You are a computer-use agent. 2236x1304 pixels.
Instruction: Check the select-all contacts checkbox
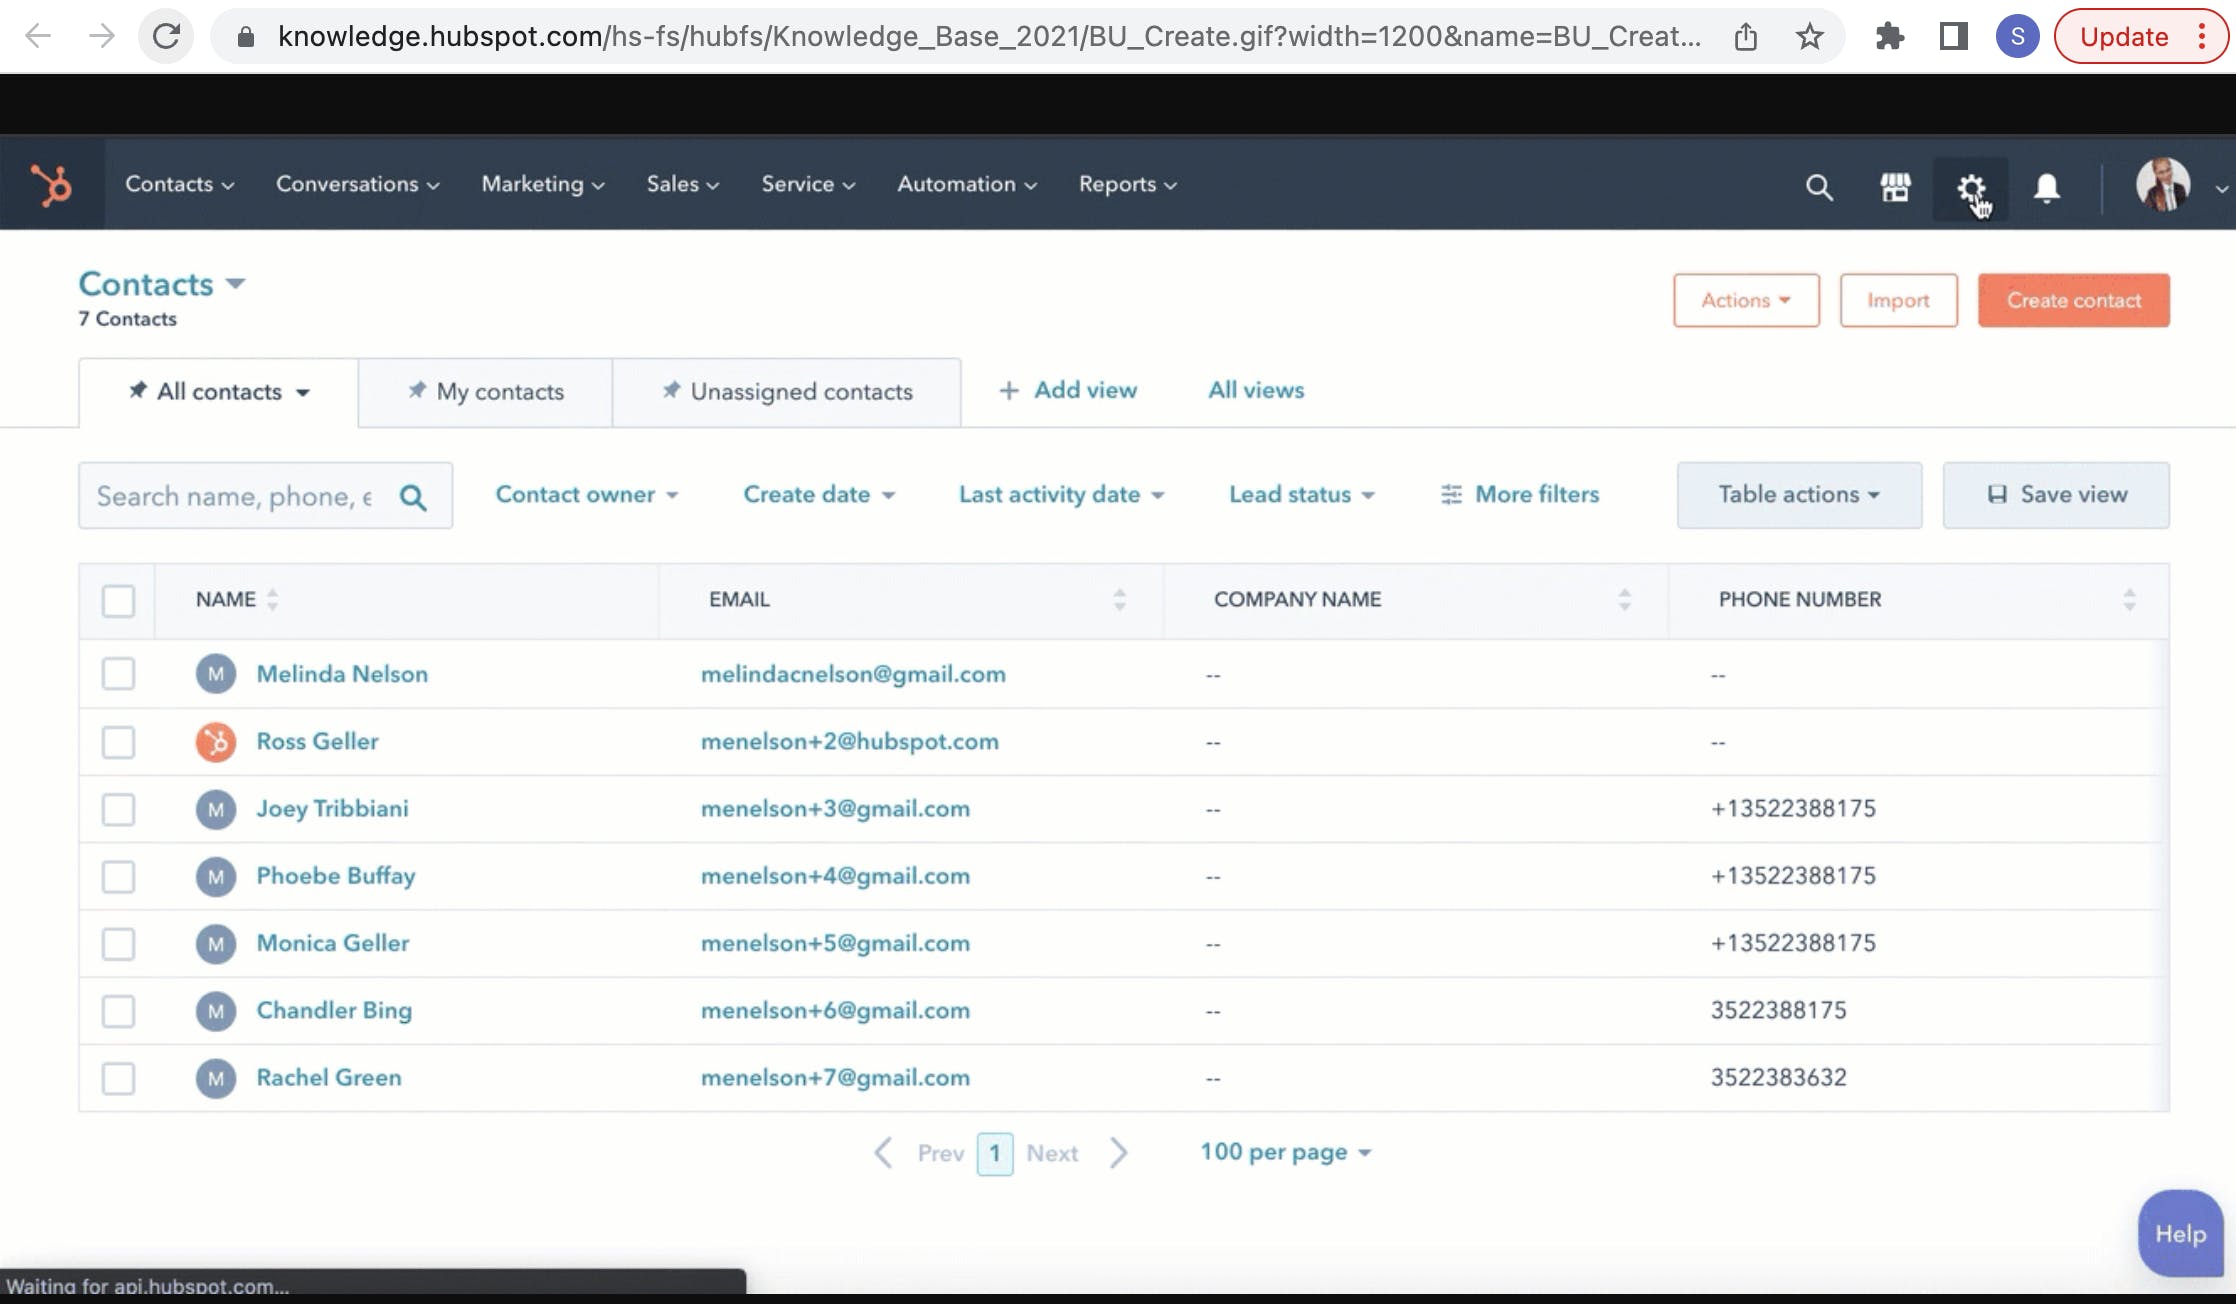point(118,601)
